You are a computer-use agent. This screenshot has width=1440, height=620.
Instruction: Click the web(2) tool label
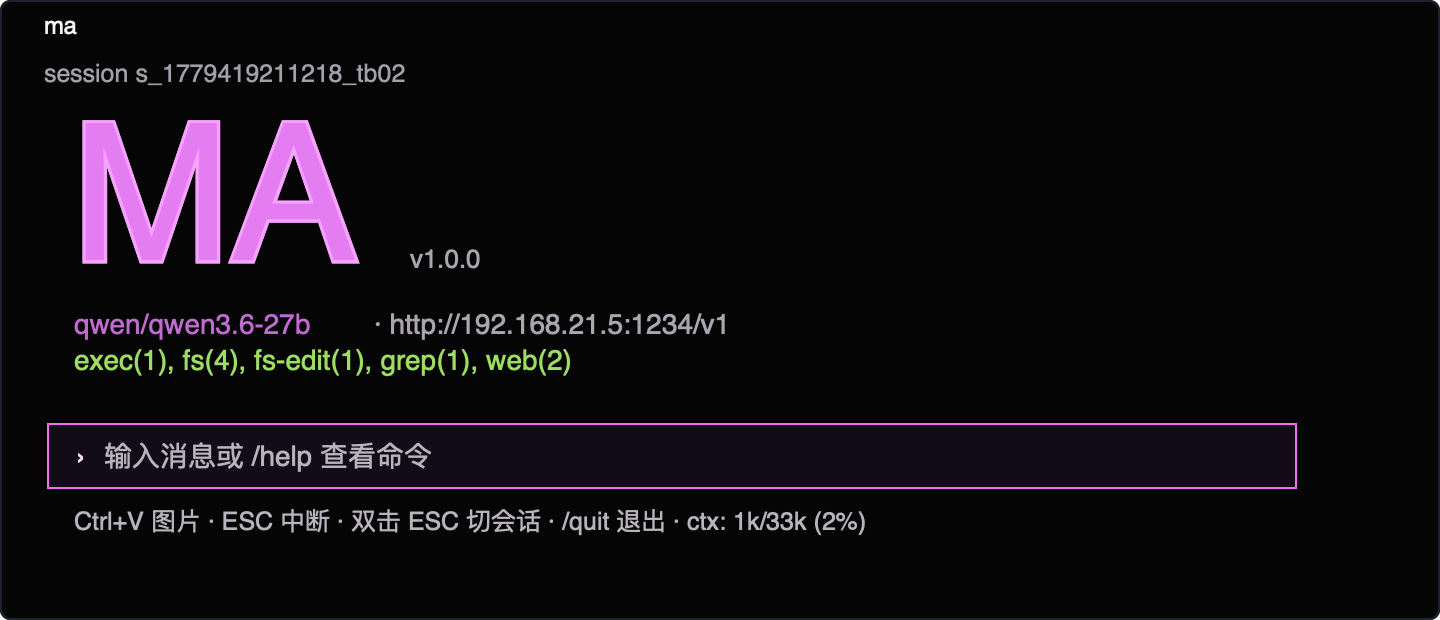tap(528, 362)
